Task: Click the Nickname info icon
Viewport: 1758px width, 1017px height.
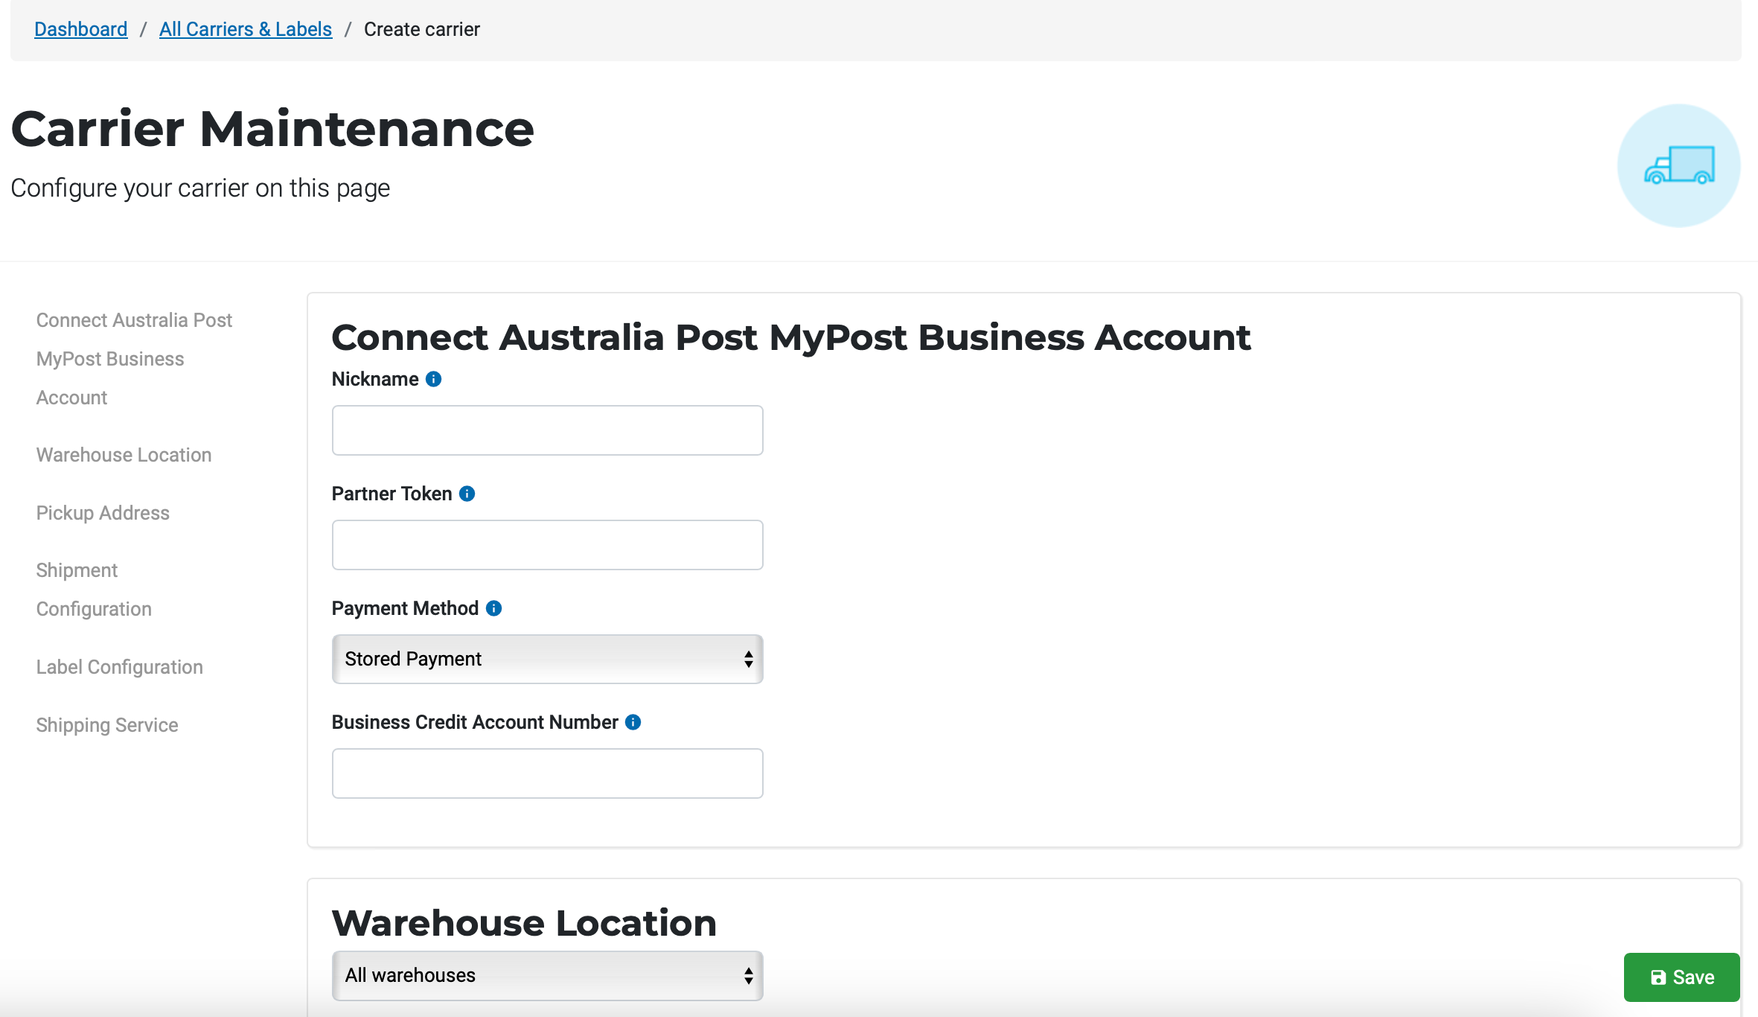Action: pos(433,379)
